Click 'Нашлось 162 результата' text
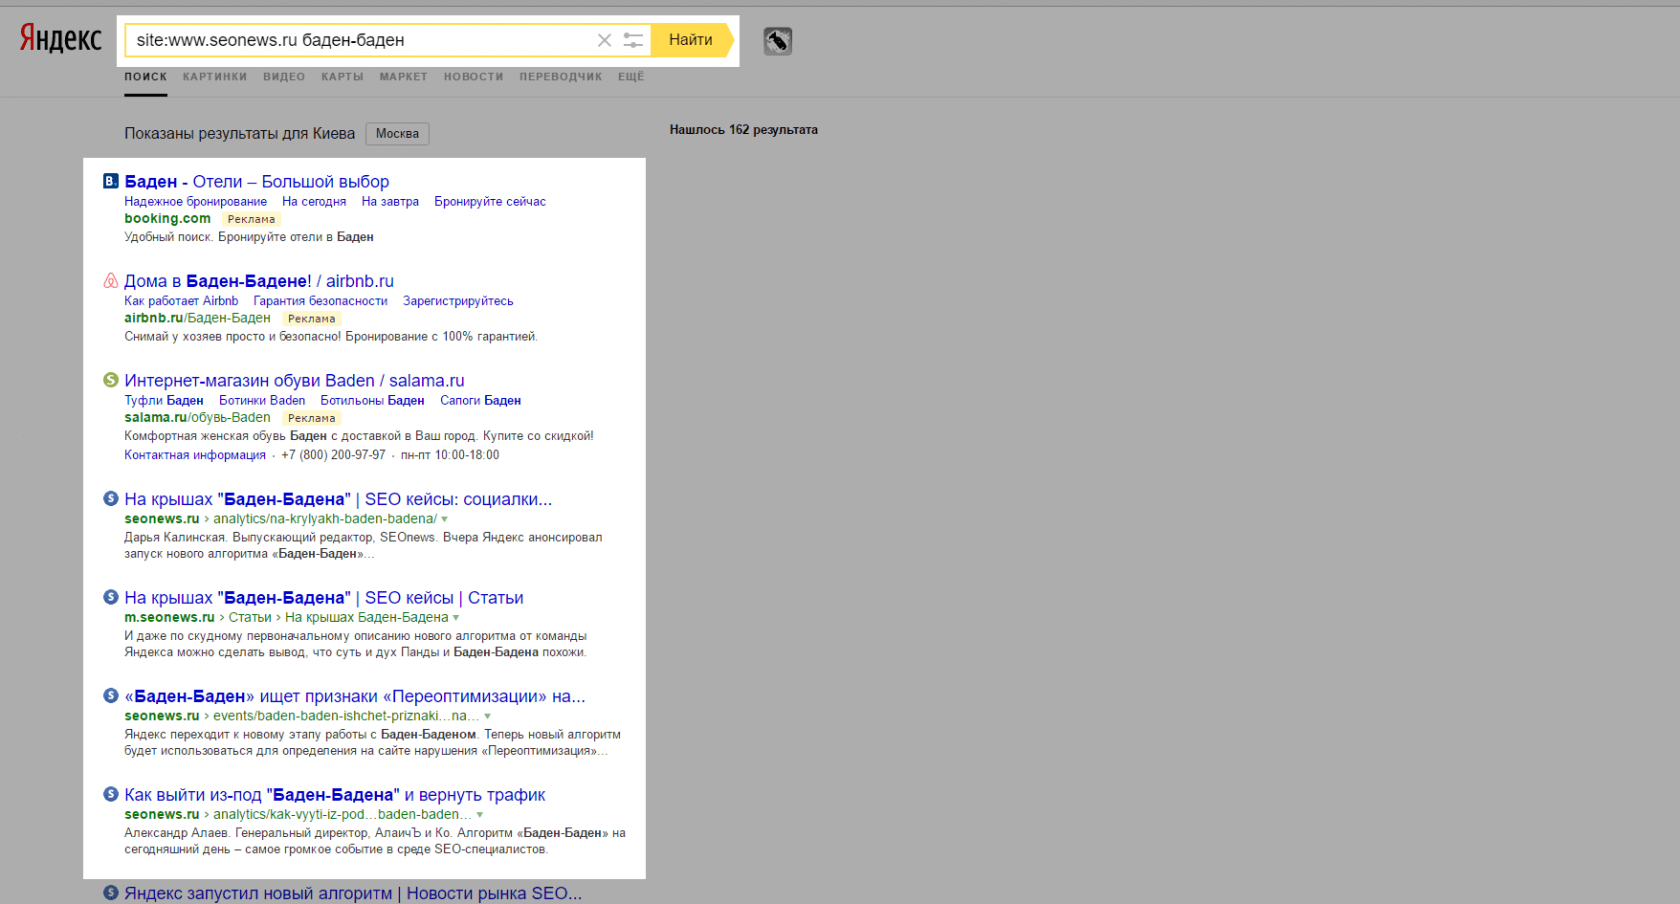 (x=743, y=130)
